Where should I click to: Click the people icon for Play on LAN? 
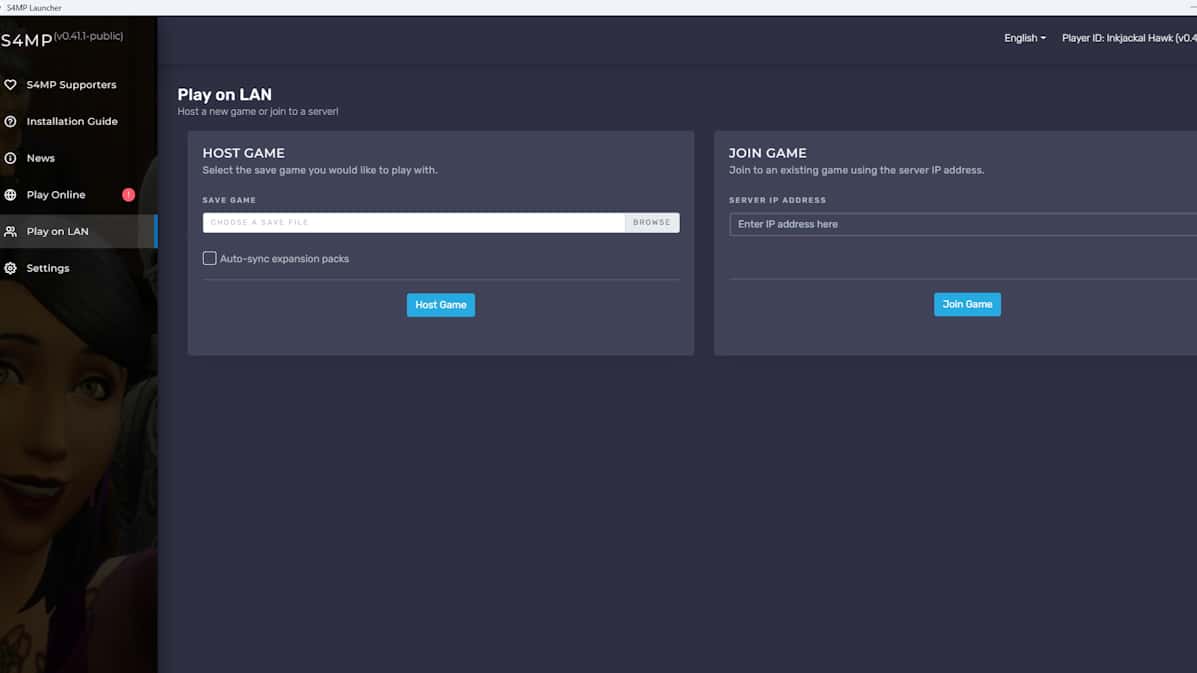[x=11, y=231]
